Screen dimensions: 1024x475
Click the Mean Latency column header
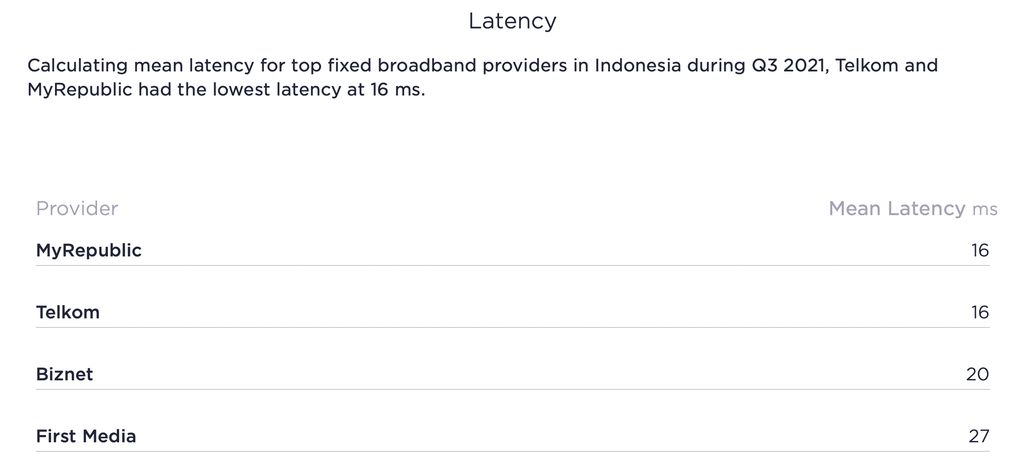[897, 209]
